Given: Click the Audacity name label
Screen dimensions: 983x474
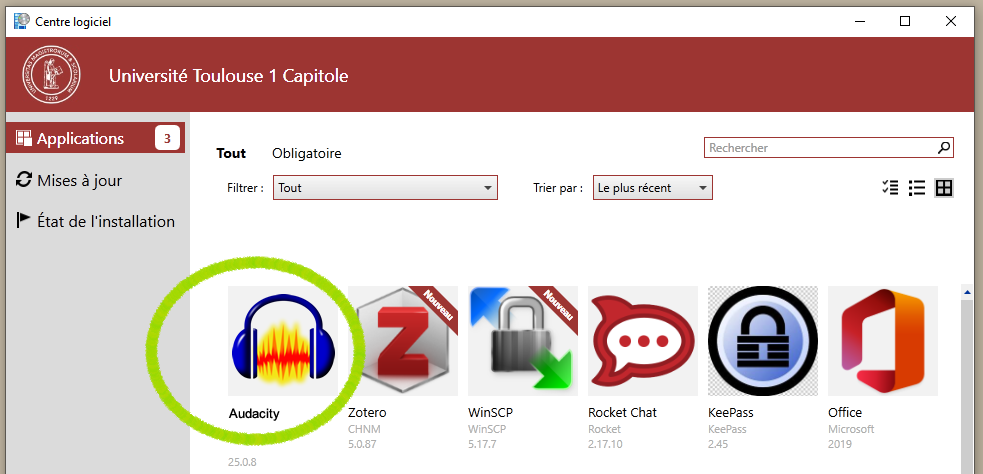Looking at the screenshot, I should tap(254, 414).
